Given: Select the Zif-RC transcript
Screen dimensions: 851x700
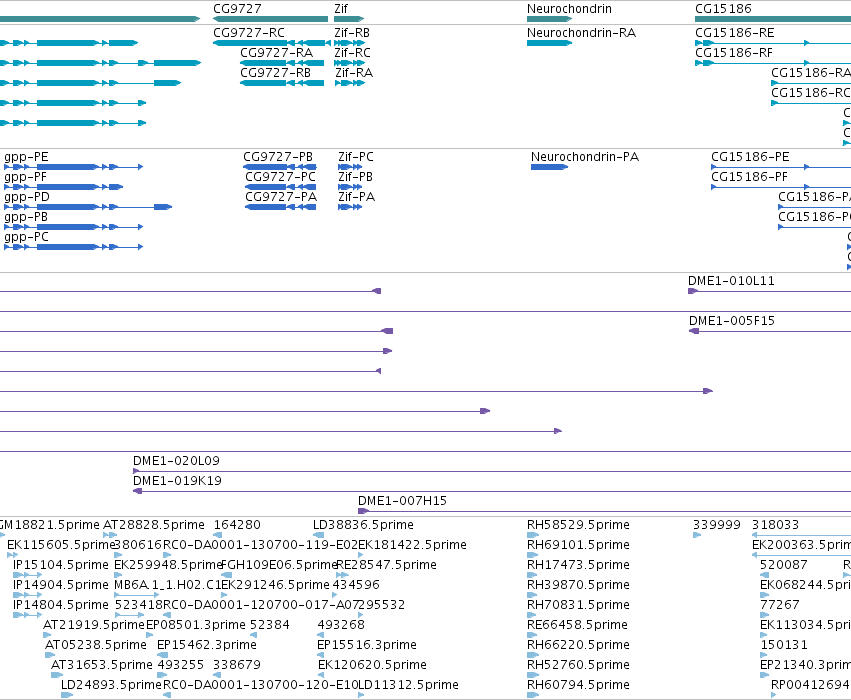Looking at the screenshot, I should click(x=350, y=63).
